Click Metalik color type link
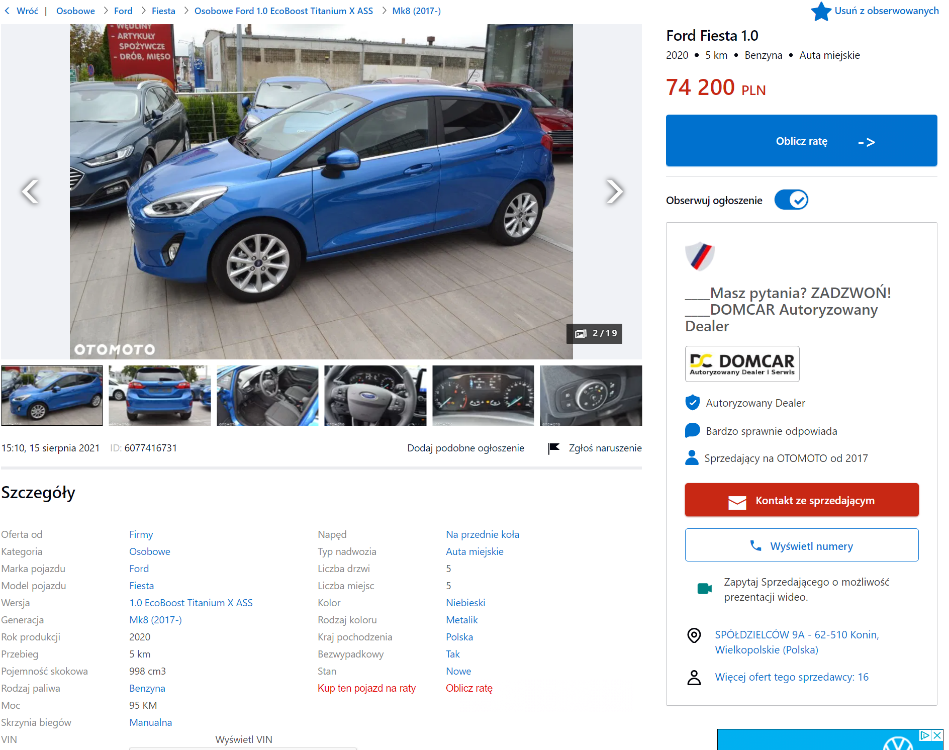The image size is (949, 750). coord(462,620)
